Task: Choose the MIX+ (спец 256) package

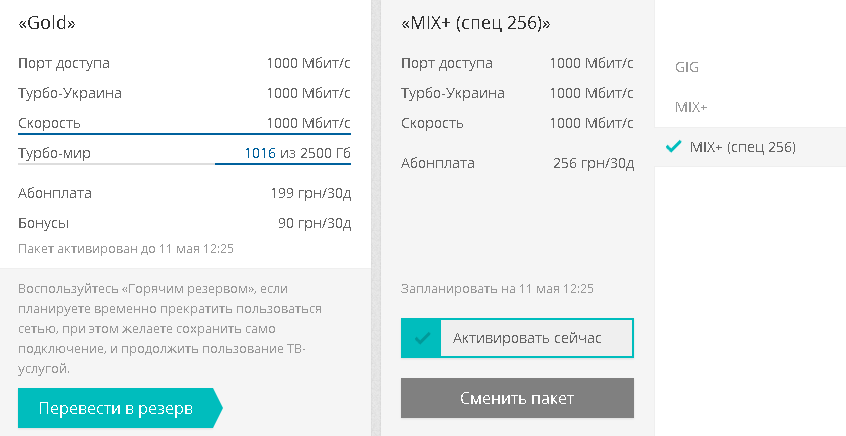Action: pos(742,147)
